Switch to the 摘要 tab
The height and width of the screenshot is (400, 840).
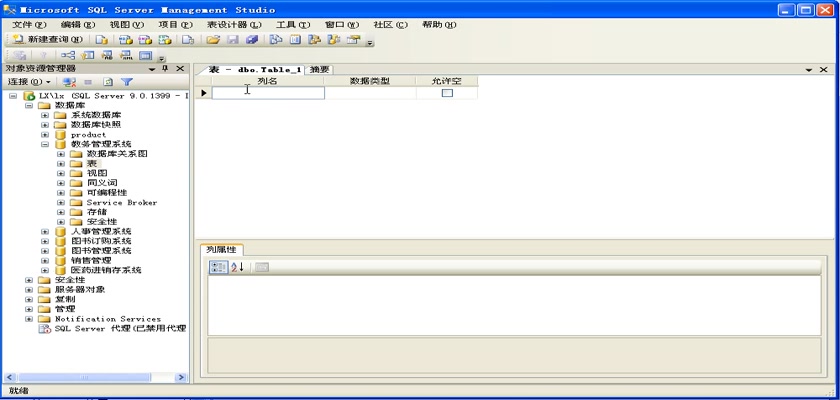(319, 70)
